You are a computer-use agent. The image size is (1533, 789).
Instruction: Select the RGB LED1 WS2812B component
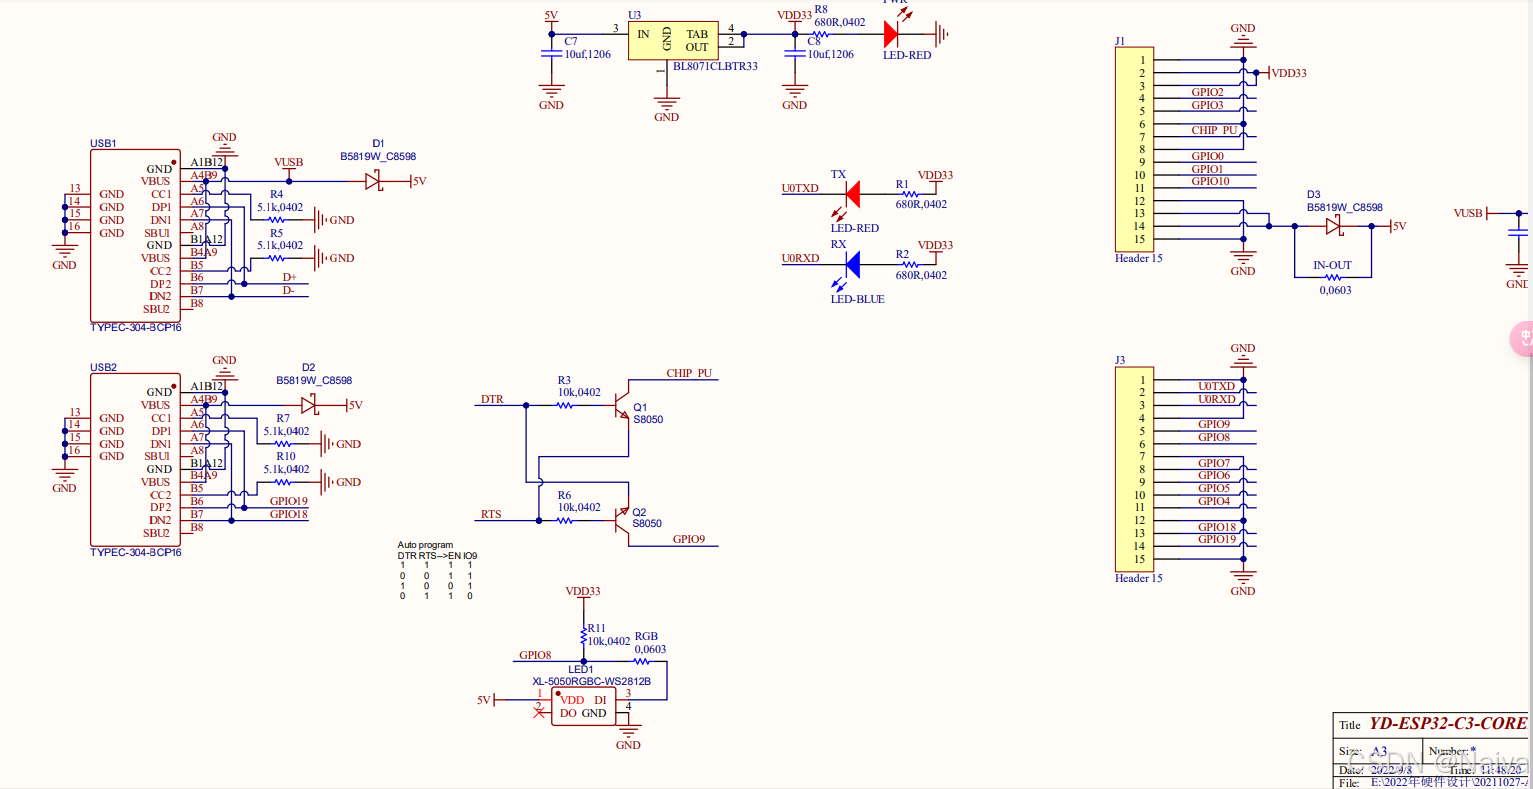585,705
